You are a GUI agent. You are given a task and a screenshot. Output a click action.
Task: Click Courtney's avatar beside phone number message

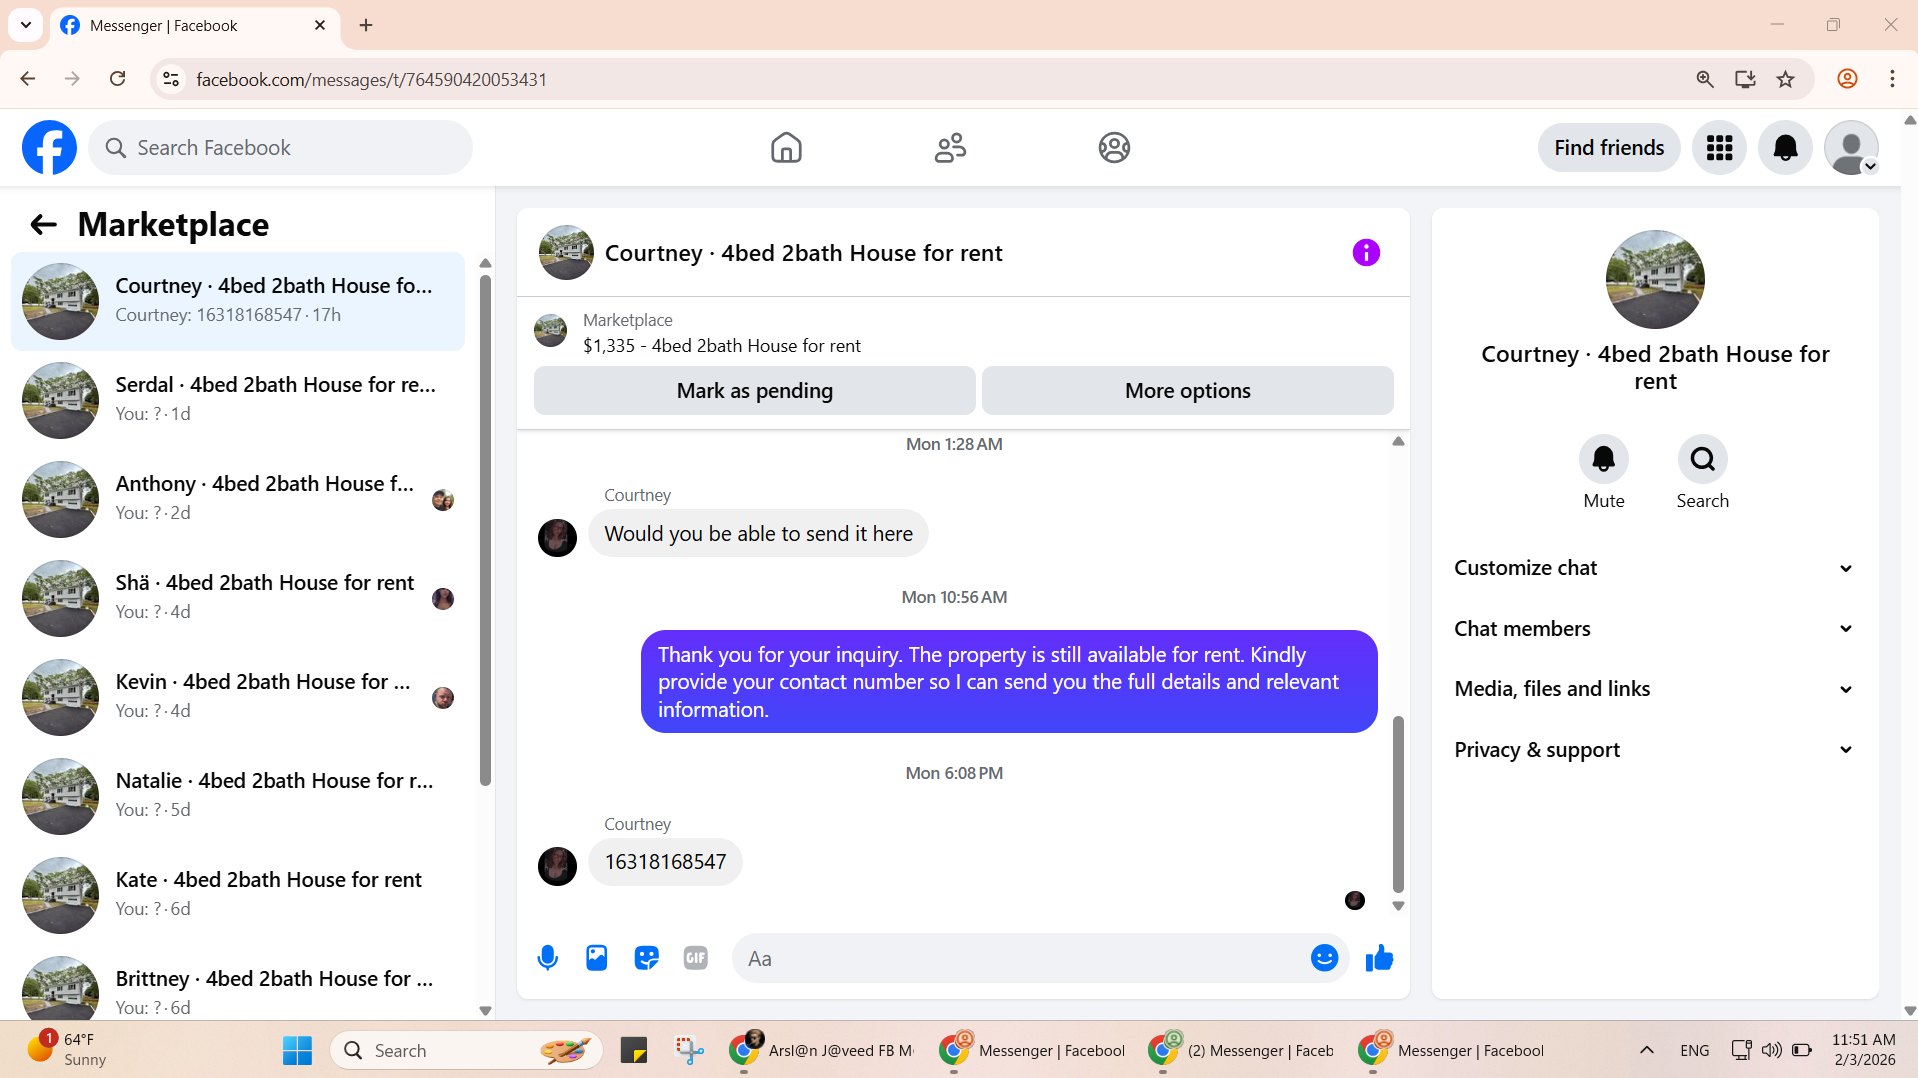pyautogui.click(x=557, y=866)
